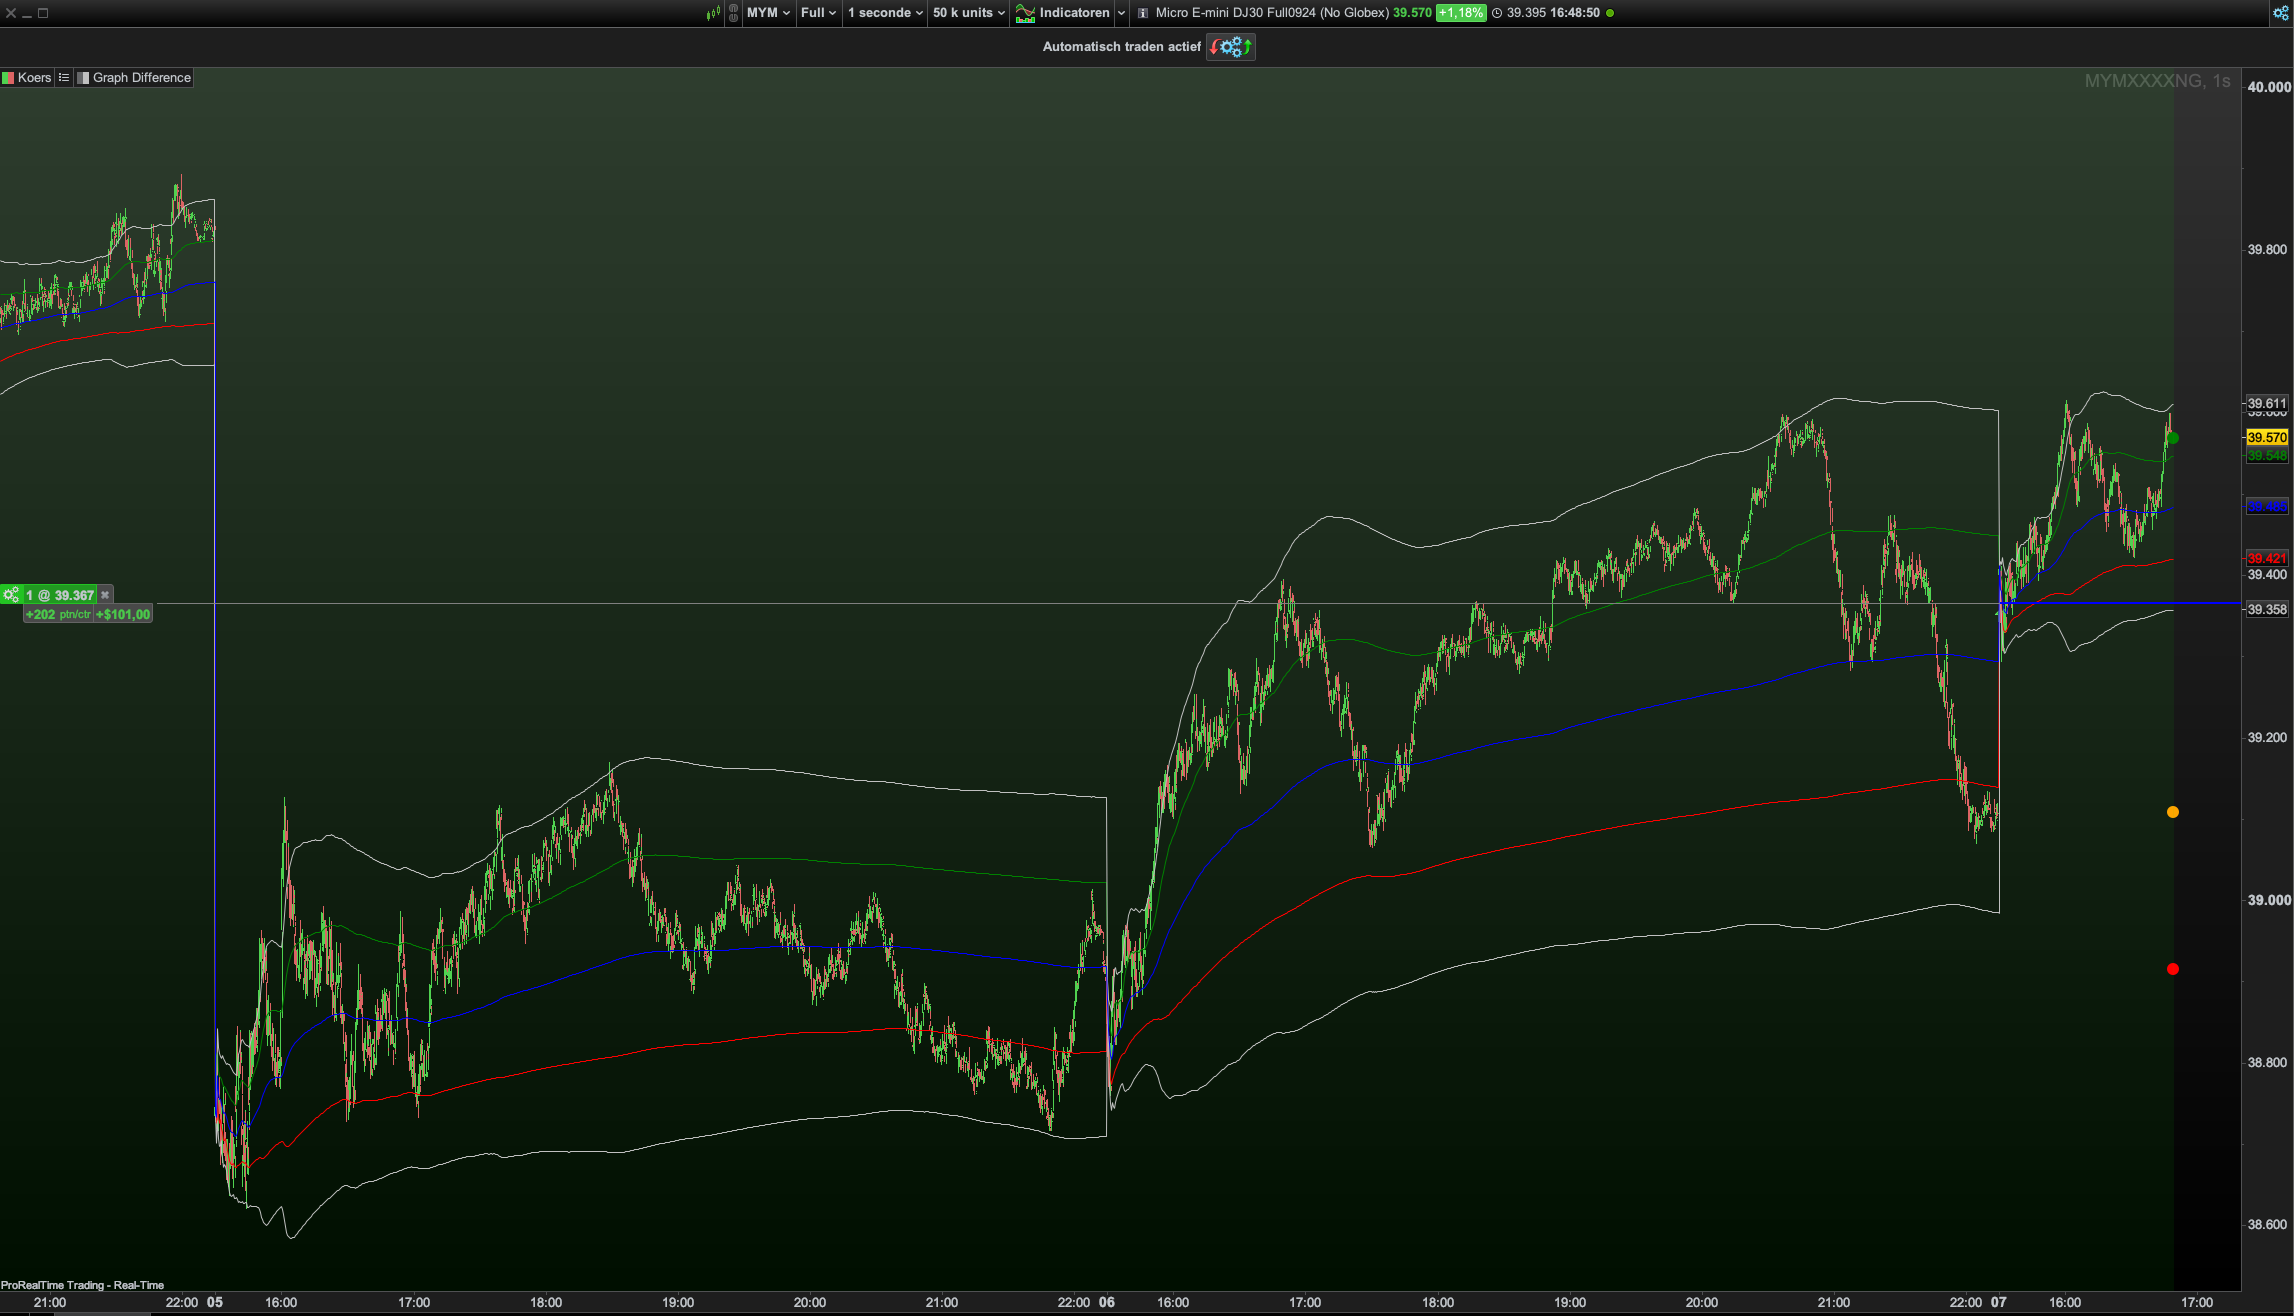The image size is (2294, 1316).
Task: Change the 1 seconde timeframe dropdown
Action: click(x=885, y=13)
